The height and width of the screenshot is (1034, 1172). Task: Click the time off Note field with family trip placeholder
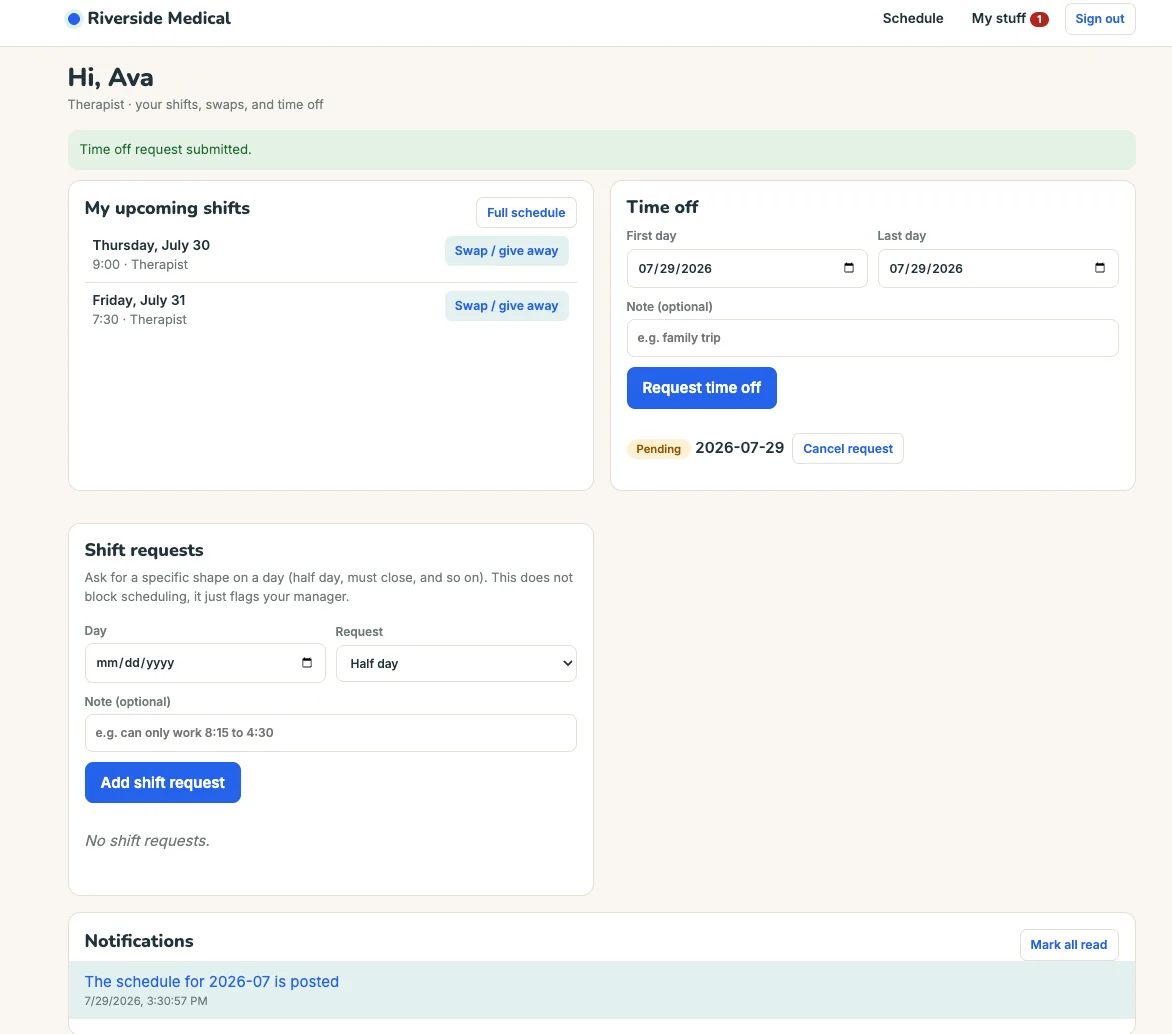[872, 338]
